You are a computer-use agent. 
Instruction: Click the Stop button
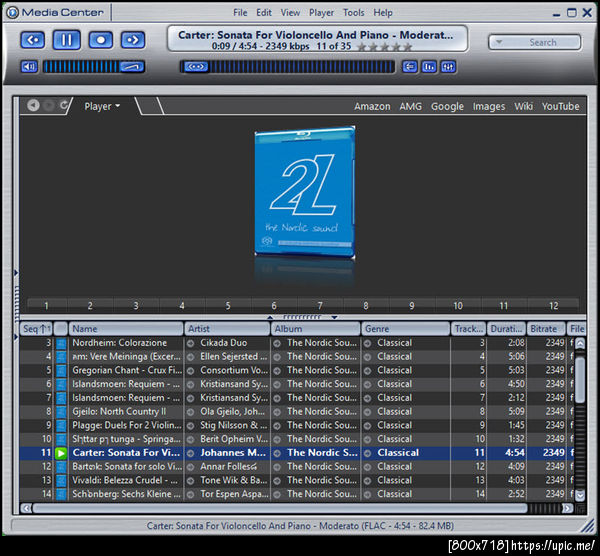click(101, 40)
